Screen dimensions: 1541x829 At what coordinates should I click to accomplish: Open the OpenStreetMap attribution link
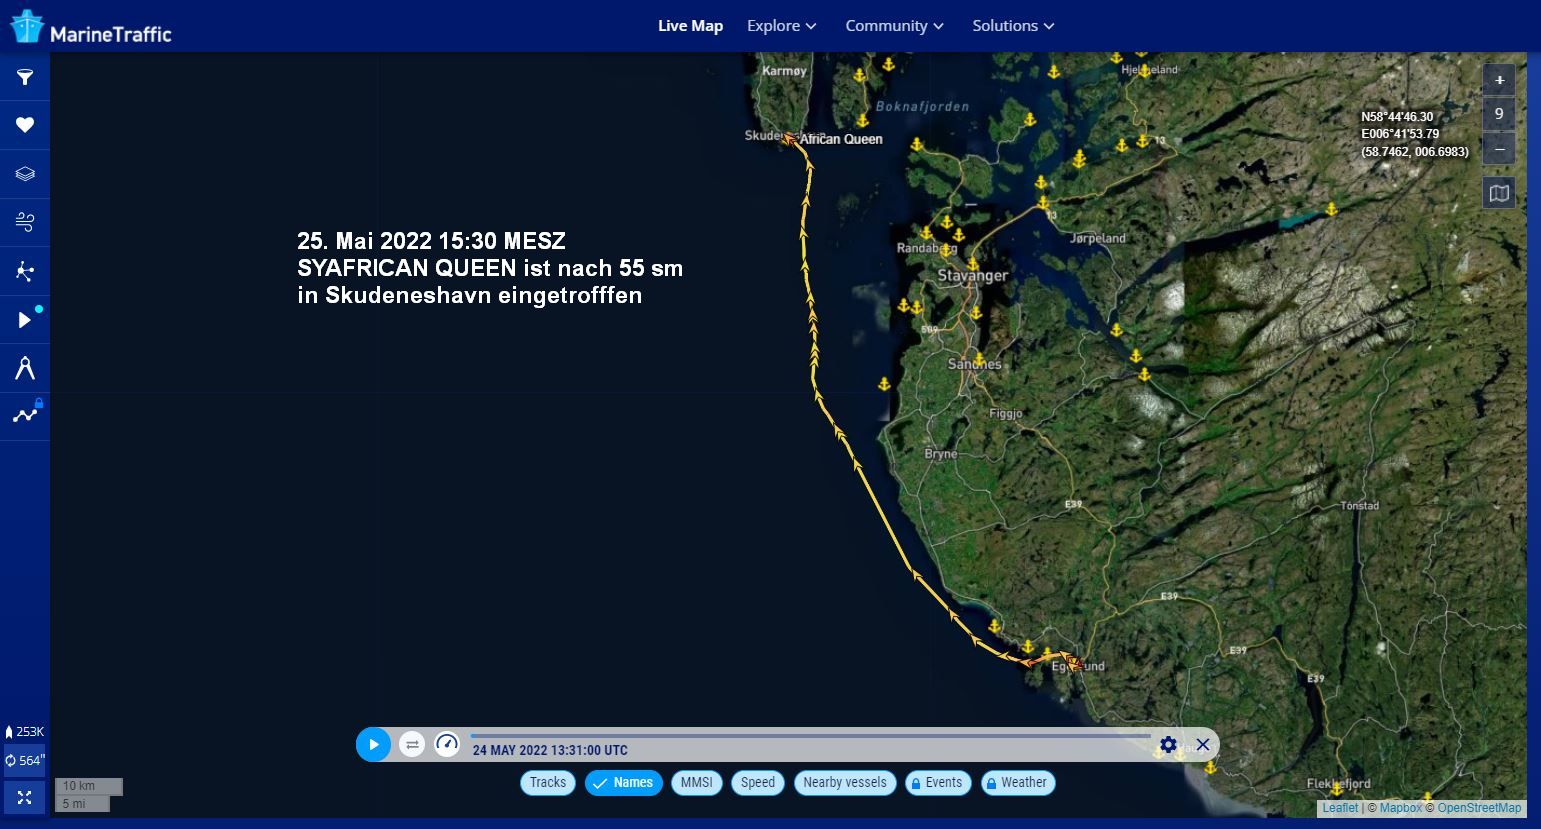[1479, 808]
